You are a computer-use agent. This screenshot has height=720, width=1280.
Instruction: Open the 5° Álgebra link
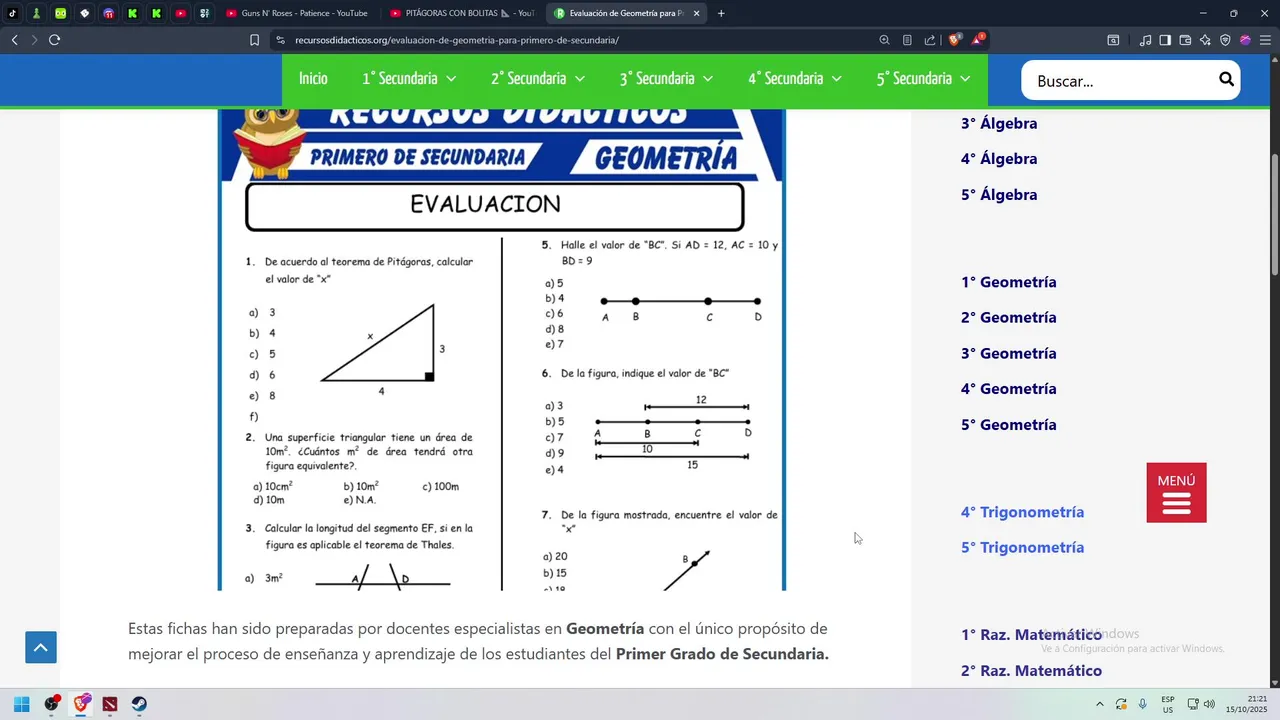999,194
